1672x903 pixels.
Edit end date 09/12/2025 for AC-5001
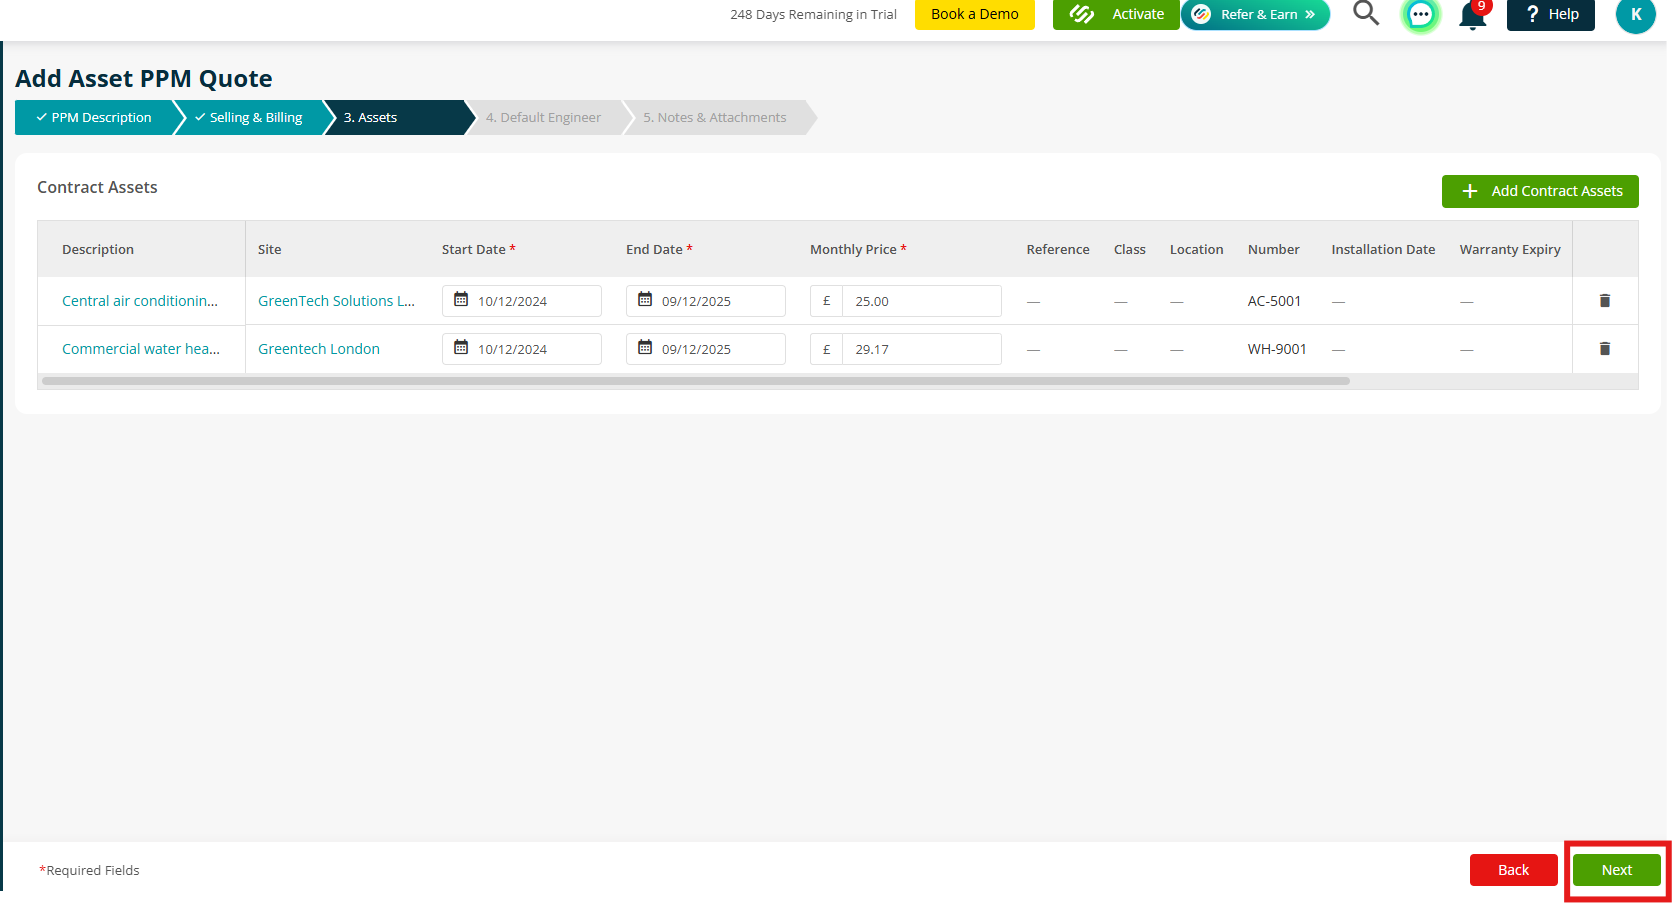[706, 301]
